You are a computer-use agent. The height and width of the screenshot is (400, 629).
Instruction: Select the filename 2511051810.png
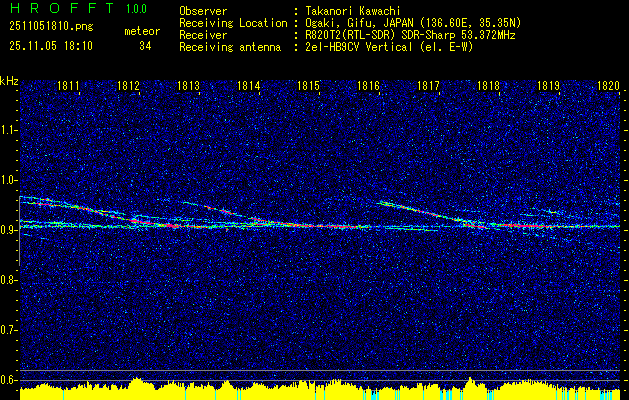[51, 27]
